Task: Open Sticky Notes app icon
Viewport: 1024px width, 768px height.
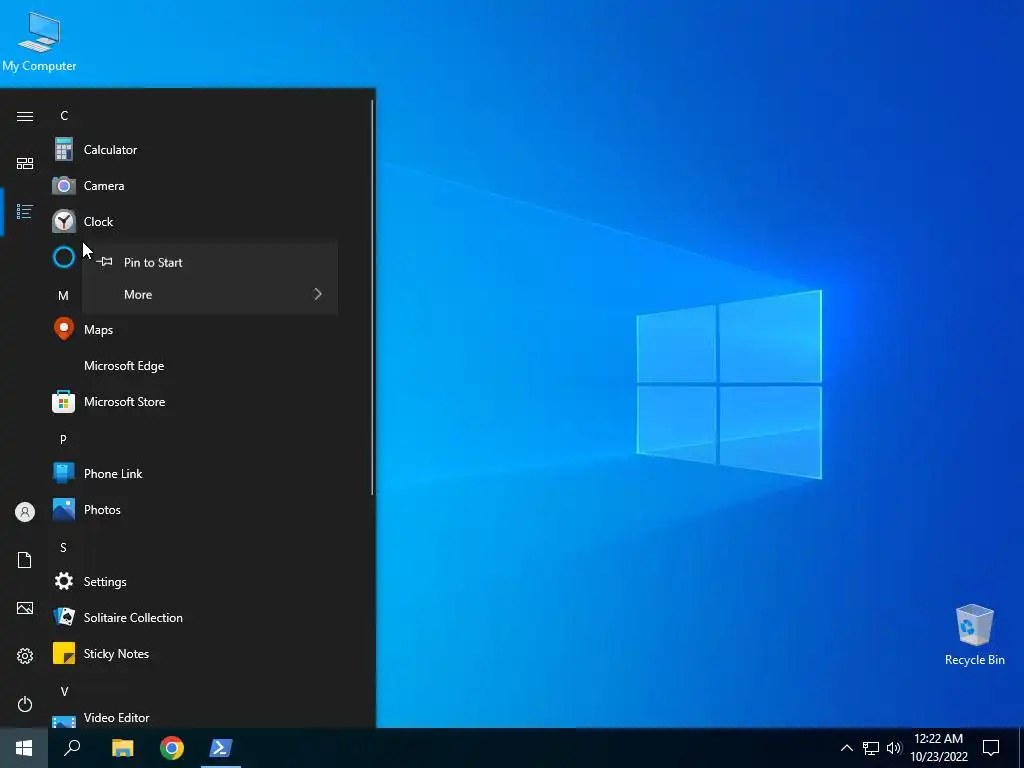Action: (63, 653)
